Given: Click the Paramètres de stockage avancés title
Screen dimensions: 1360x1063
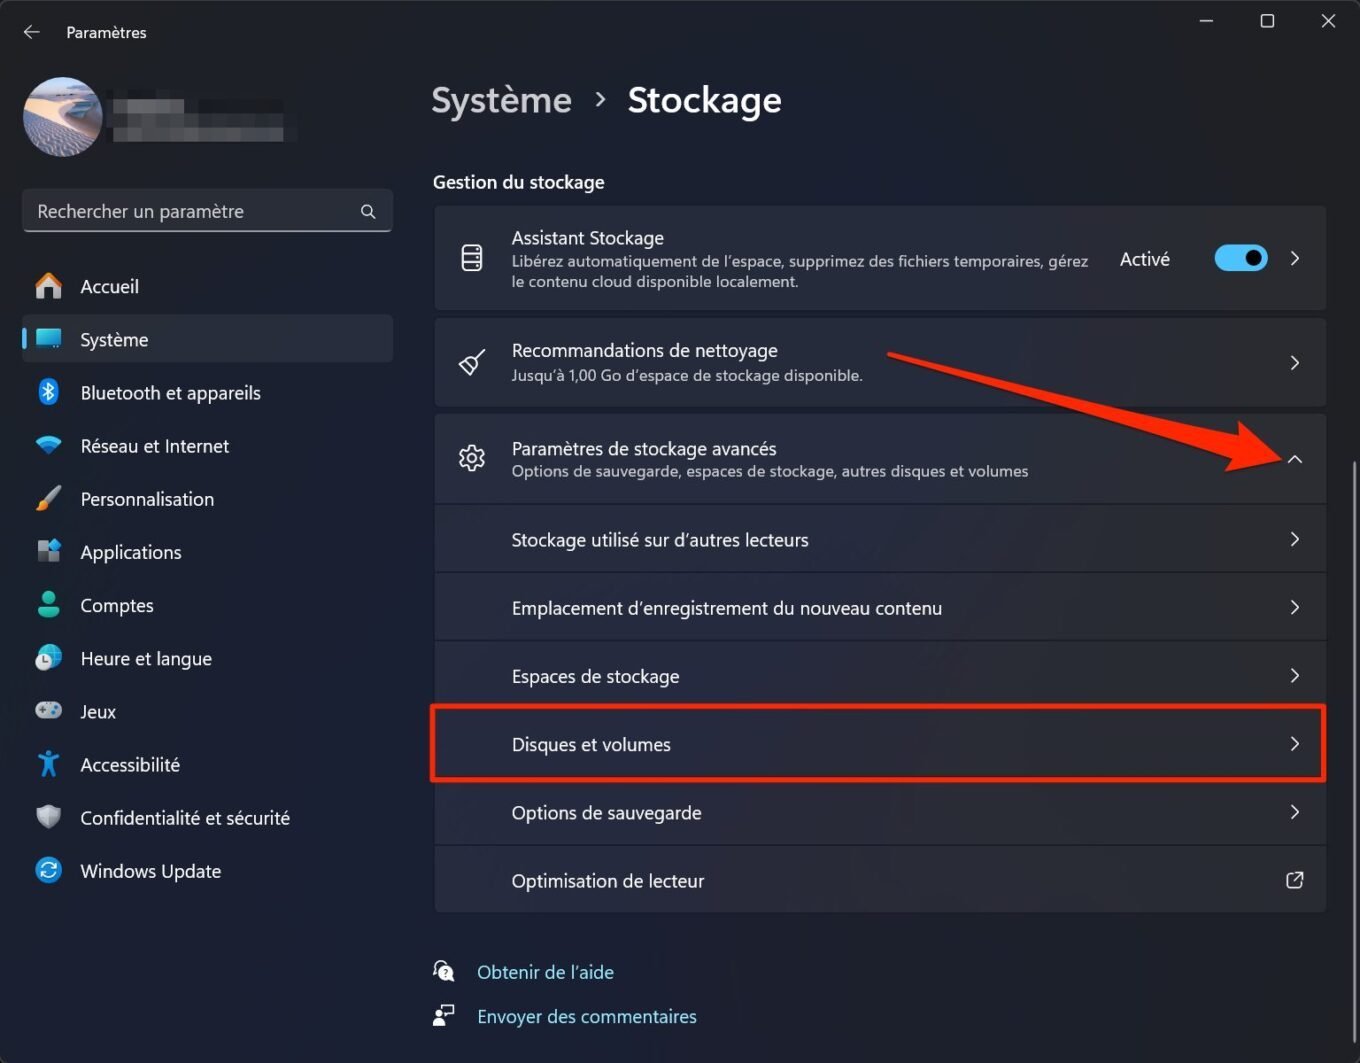Looking at the screenshot, I should pyautogui.click(x=644, y=449).
